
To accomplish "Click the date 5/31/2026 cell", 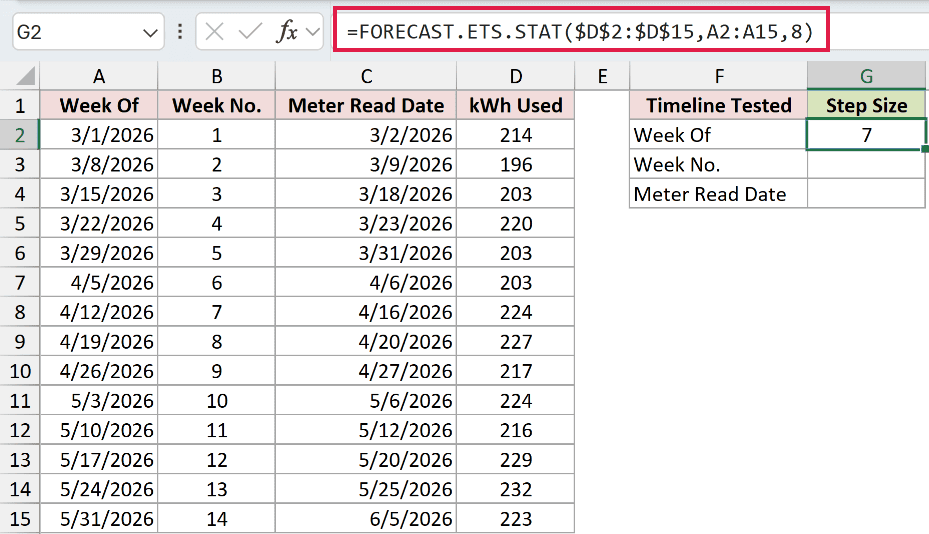I will (99, 519).
